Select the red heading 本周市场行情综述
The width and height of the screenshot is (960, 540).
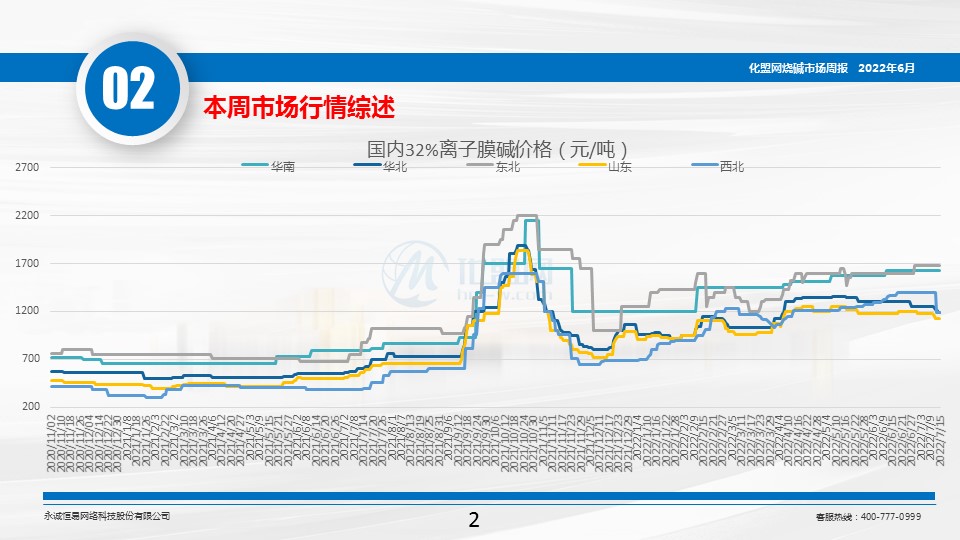(299, 108)
